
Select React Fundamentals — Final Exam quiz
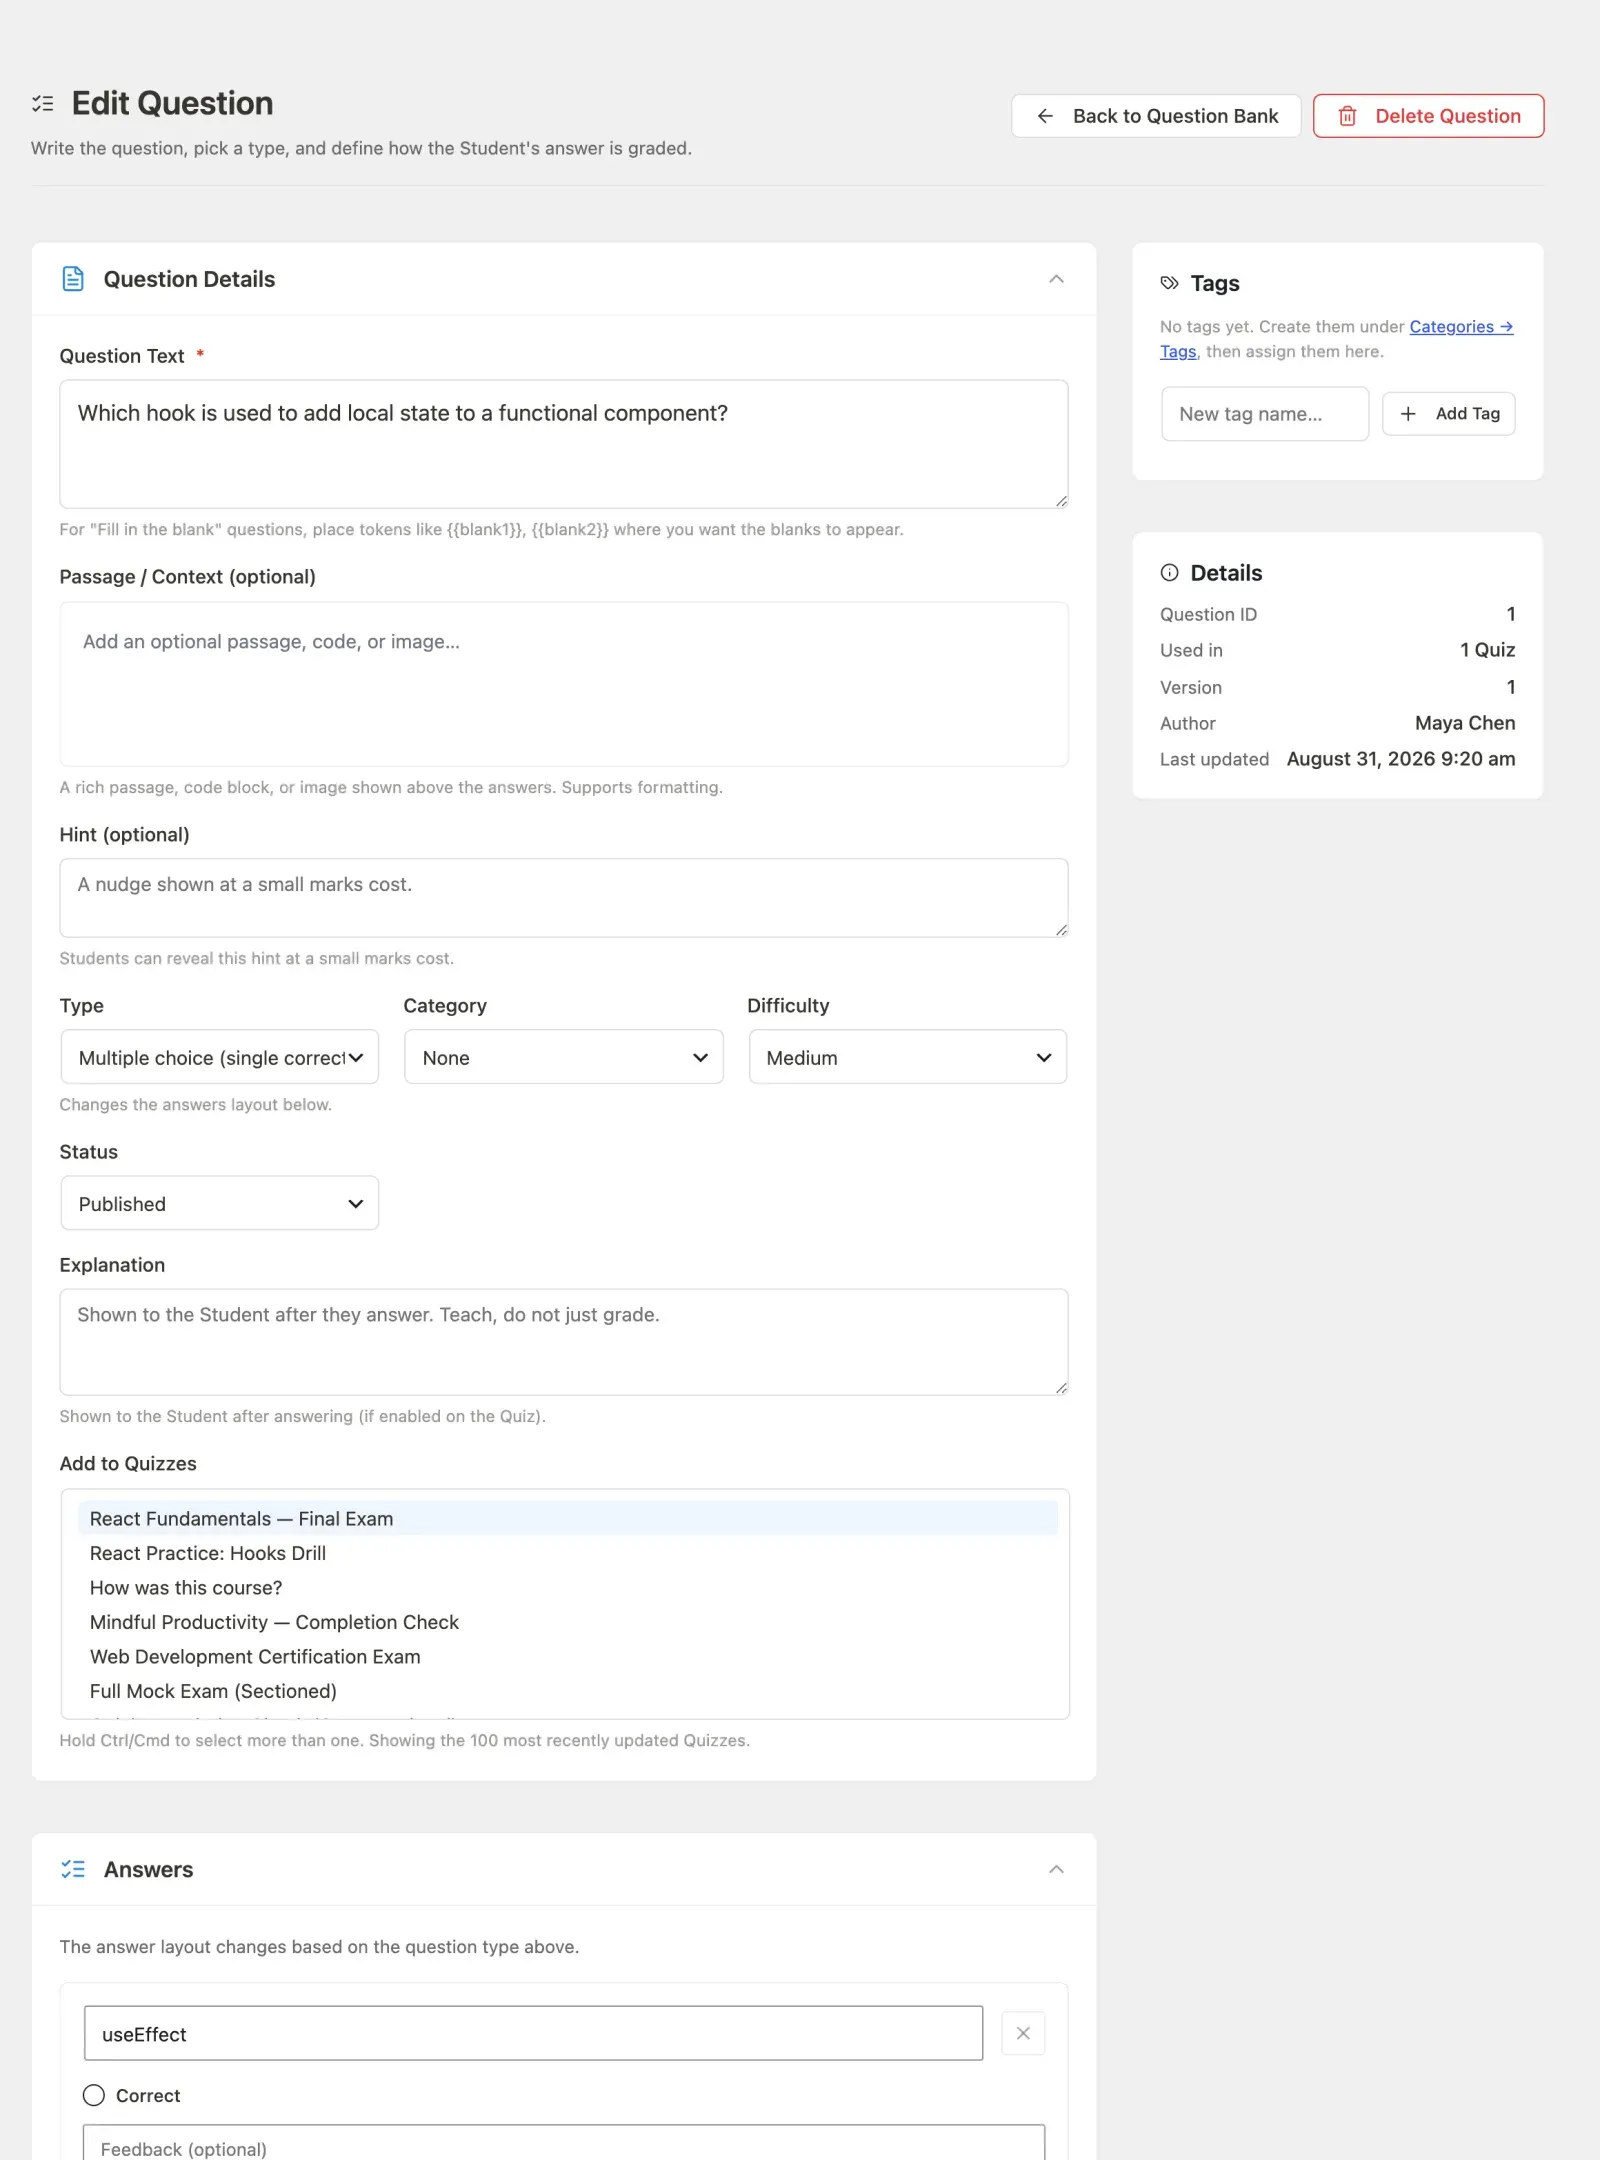pos(567,1518)
